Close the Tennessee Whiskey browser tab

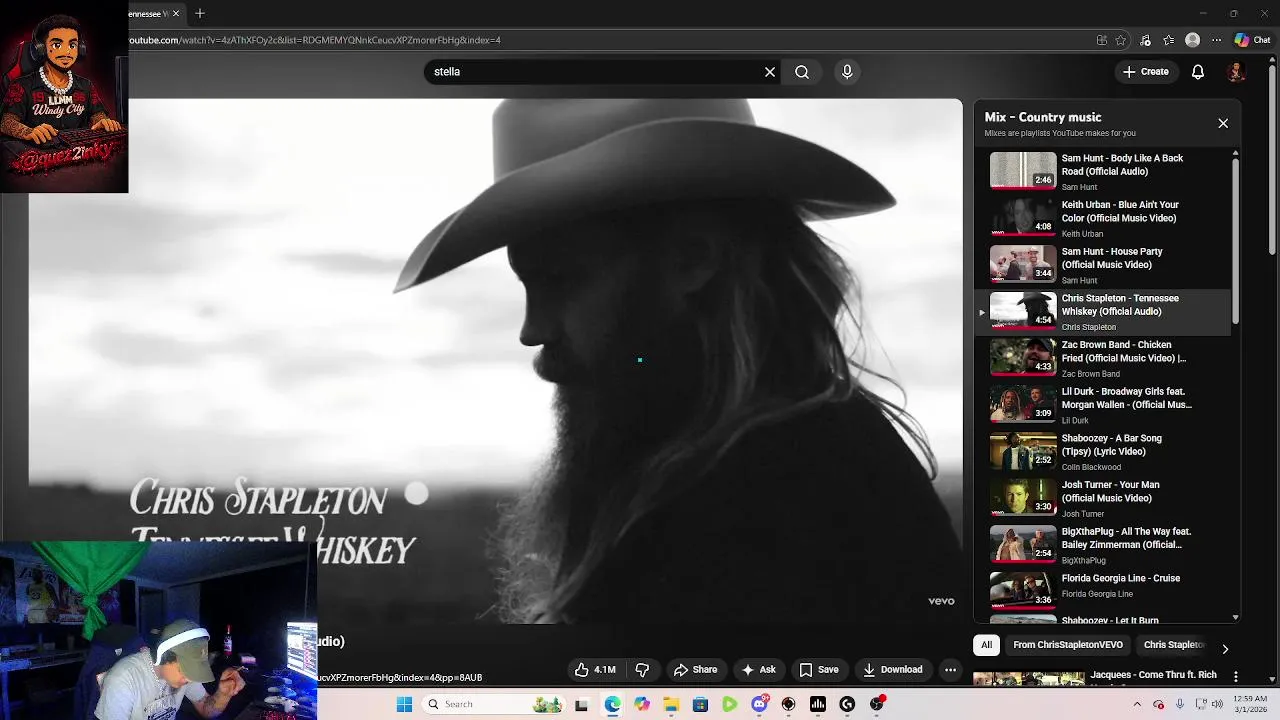coord(176,13)
